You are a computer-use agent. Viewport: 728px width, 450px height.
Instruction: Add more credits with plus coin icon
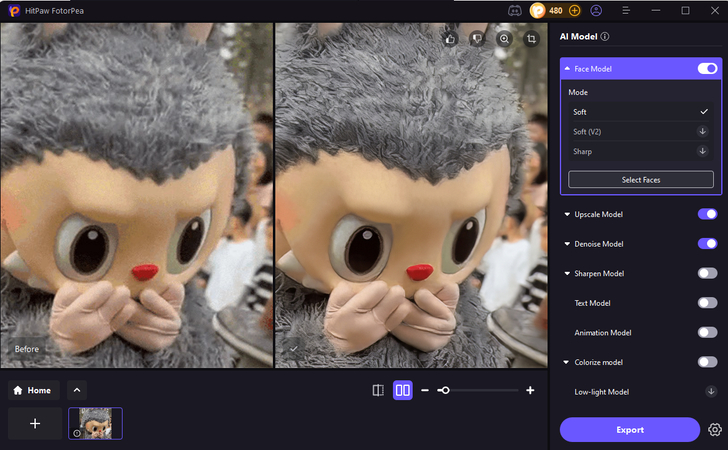574,11
